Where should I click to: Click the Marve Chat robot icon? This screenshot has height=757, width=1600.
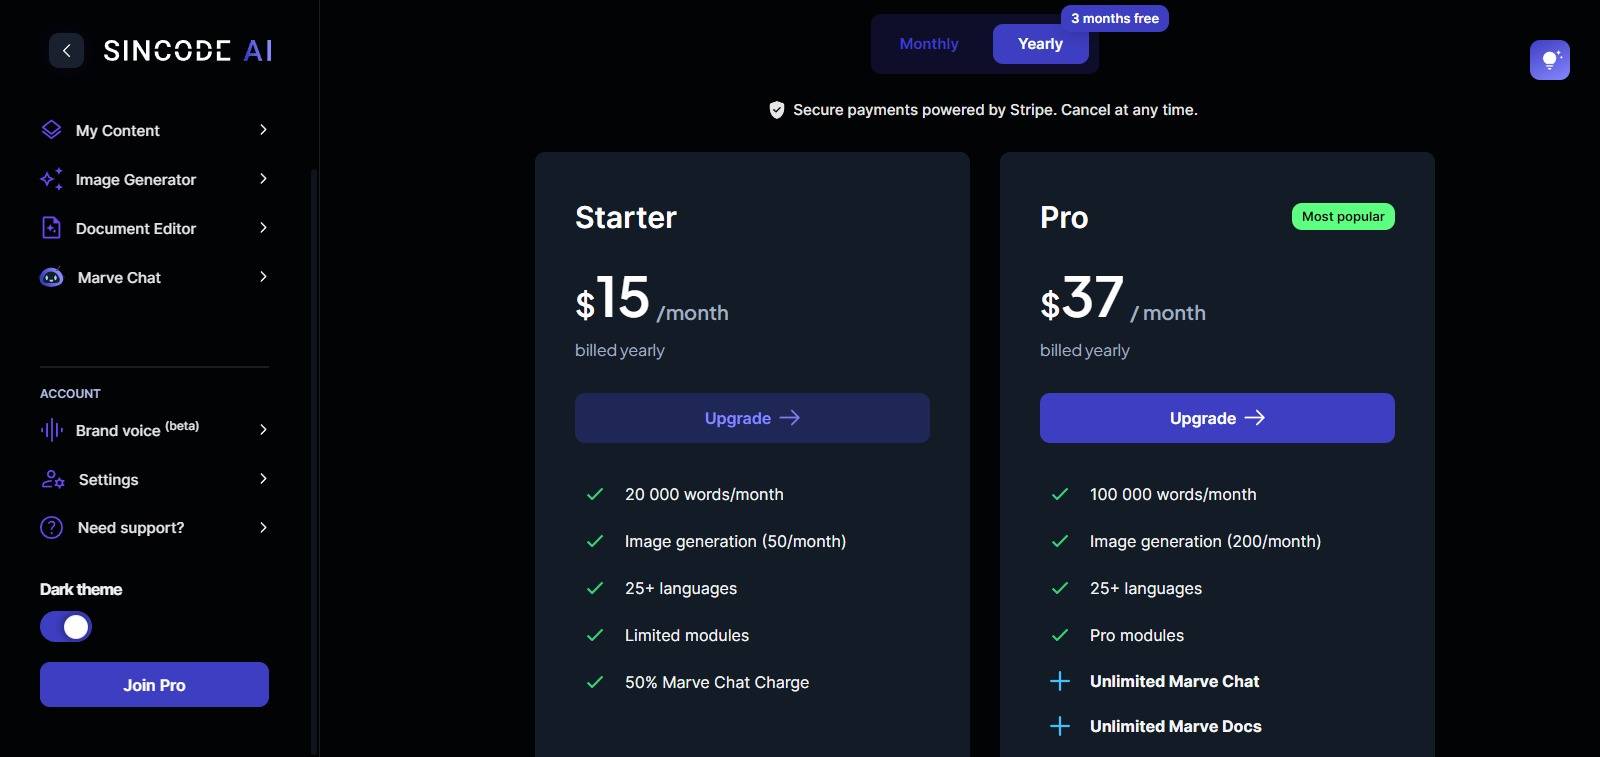click(51, 277)
